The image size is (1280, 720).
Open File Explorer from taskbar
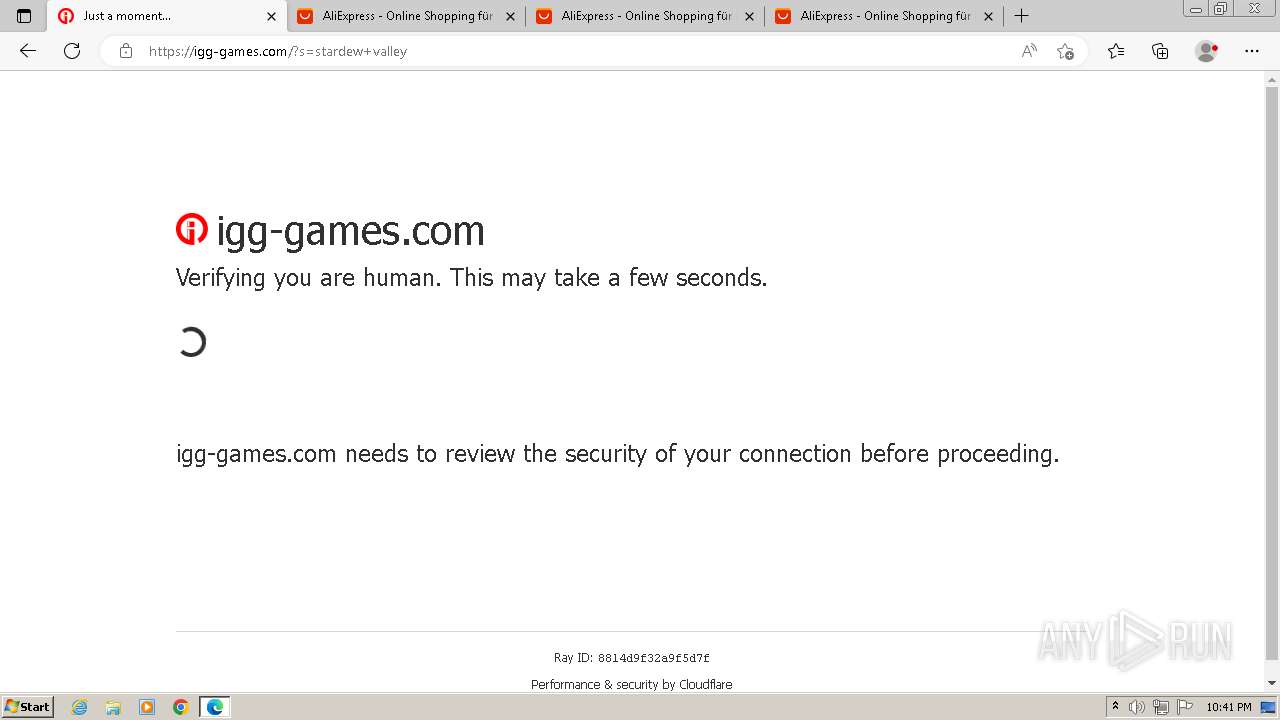113,707
